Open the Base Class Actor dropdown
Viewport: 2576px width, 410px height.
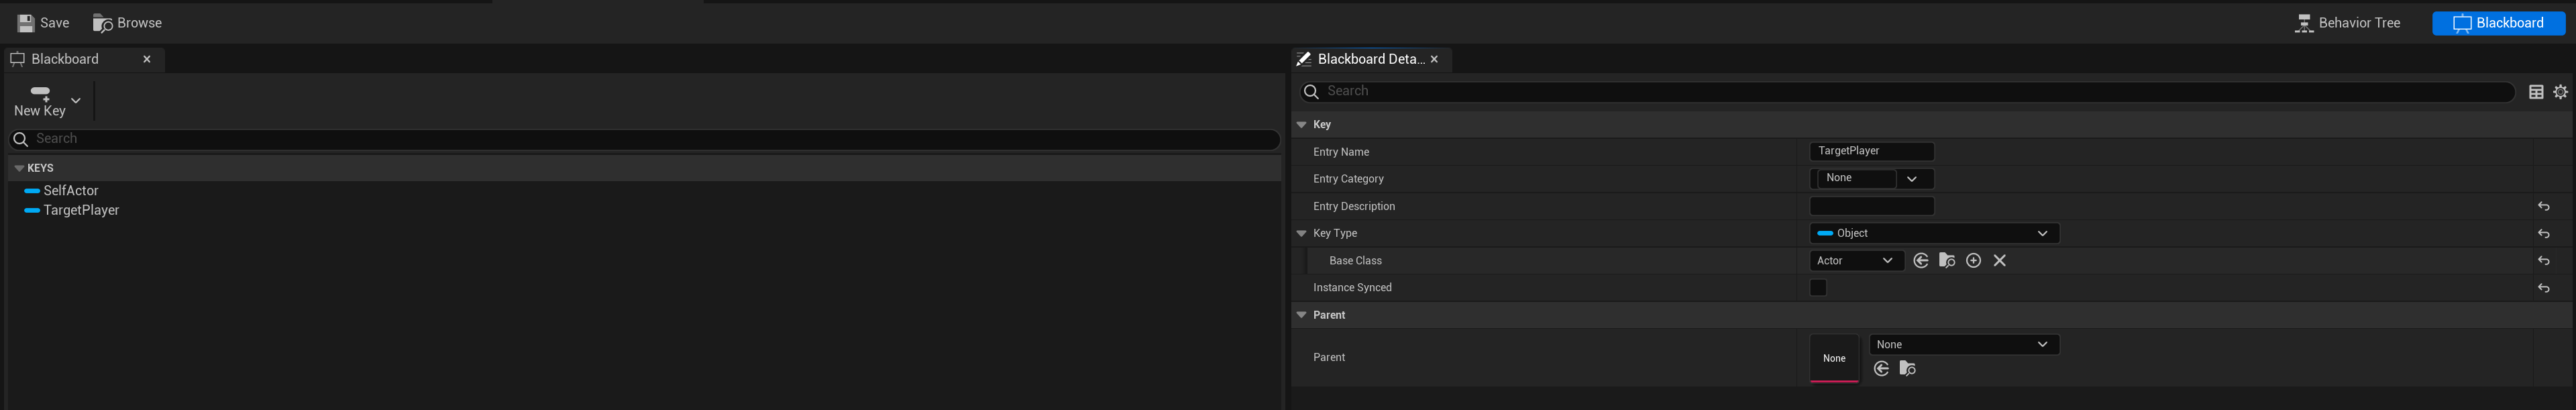coord(1856,261)
